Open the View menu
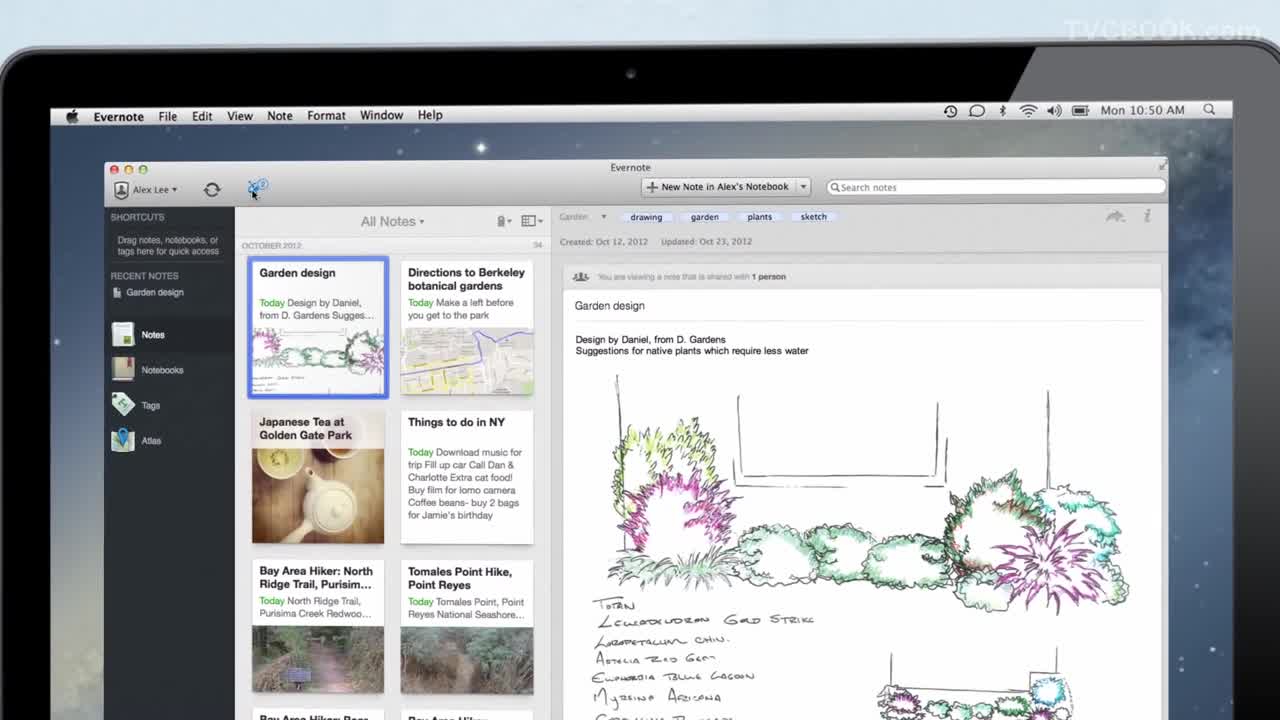1280x720 pixels. coord(240,116)
